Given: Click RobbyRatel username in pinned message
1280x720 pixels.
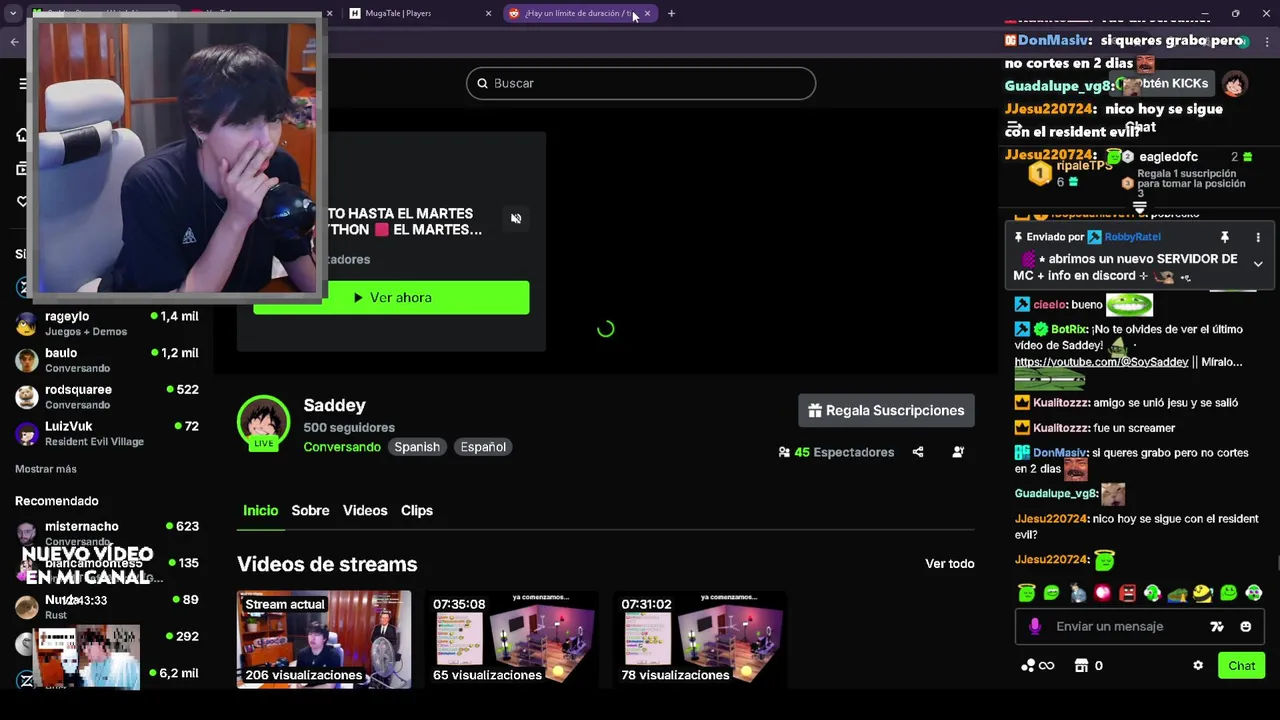Looking at the screenshot, I should (x=1132, y=237).
